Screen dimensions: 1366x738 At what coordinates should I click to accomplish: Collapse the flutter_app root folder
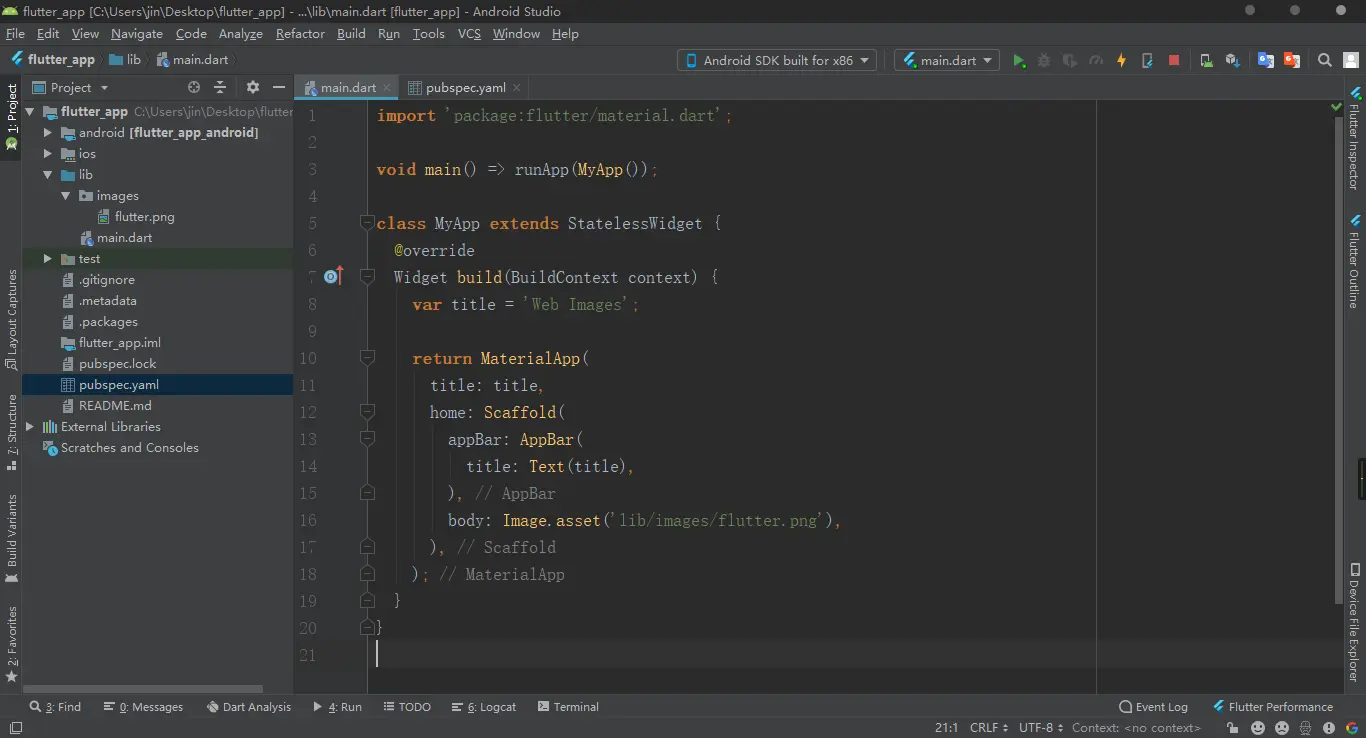(x=30, y=112)
